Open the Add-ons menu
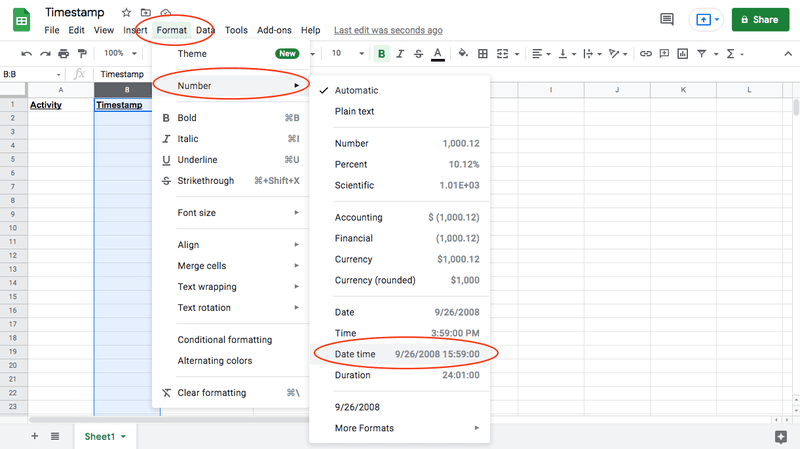The image size is (800, 449). (x=274, y=30)
